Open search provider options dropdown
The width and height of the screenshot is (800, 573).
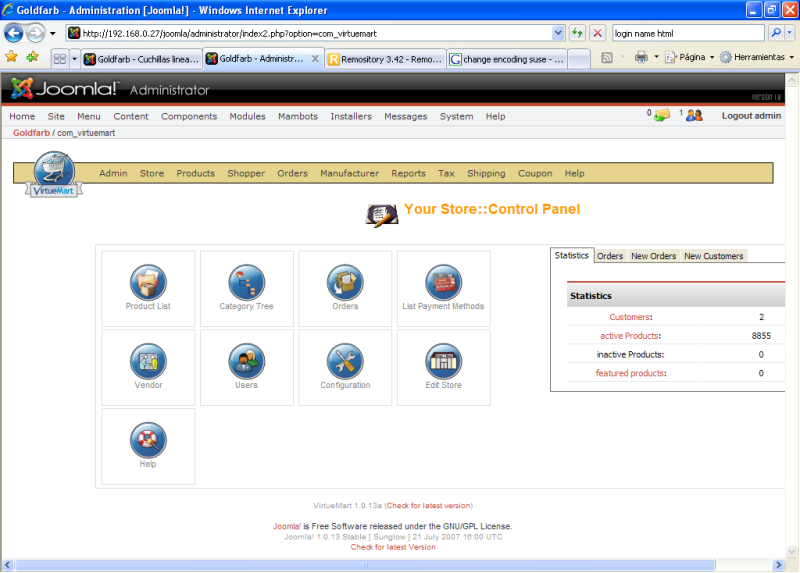pyautogui.click(x=789, y=33)
